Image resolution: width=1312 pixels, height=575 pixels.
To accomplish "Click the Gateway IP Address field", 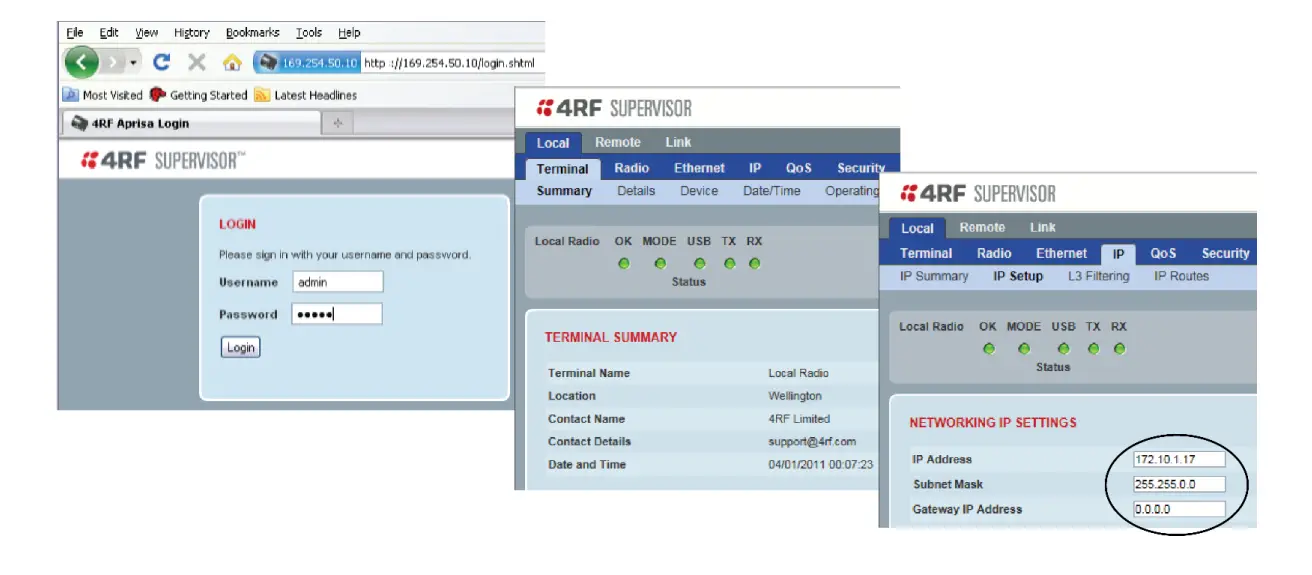I will 1179,509.
